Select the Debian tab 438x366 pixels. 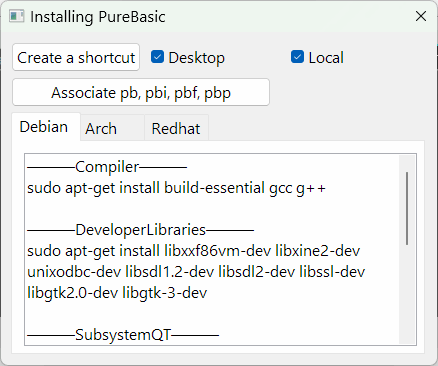[46, 127]
